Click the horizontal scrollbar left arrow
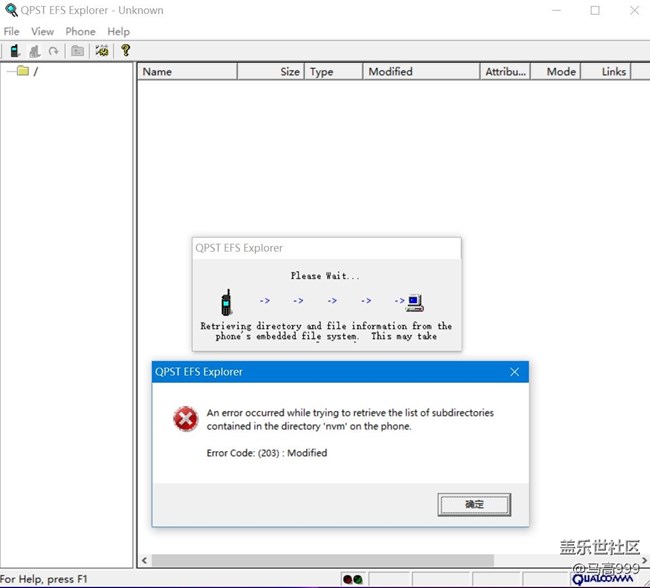This screenshot has width=650, height=588. click(144, 561)
